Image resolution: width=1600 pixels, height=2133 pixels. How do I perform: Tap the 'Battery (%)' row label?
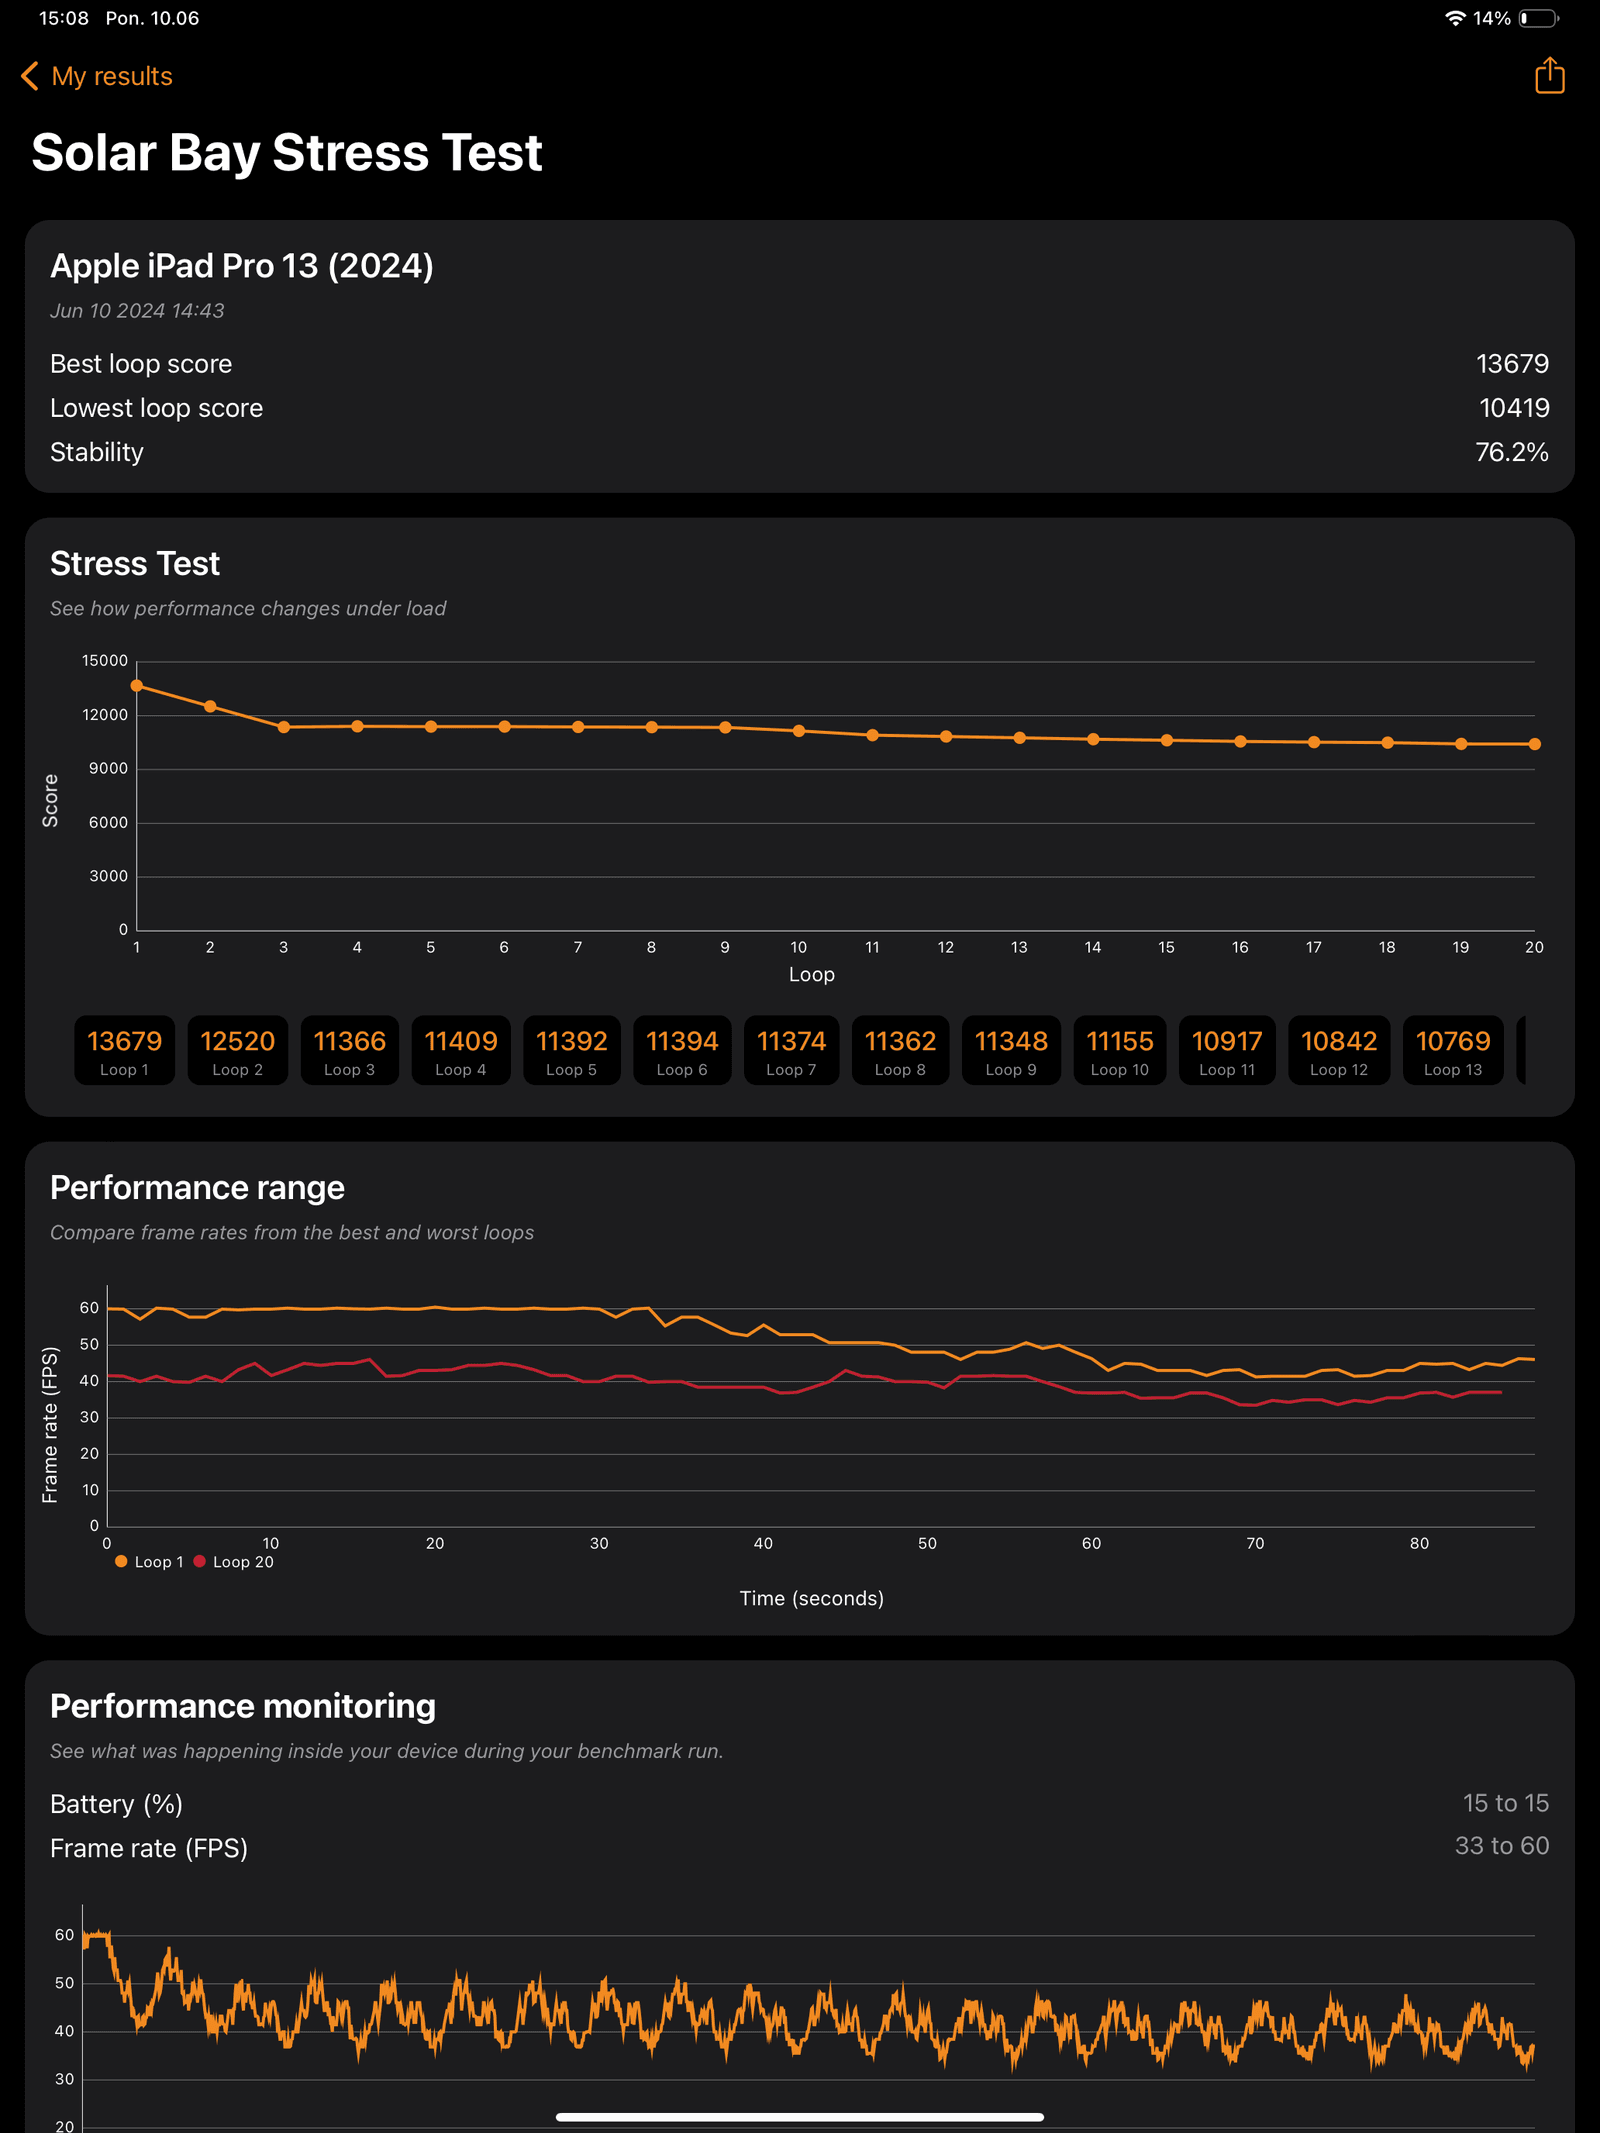pyautogui.click(x=116, y=1804)
